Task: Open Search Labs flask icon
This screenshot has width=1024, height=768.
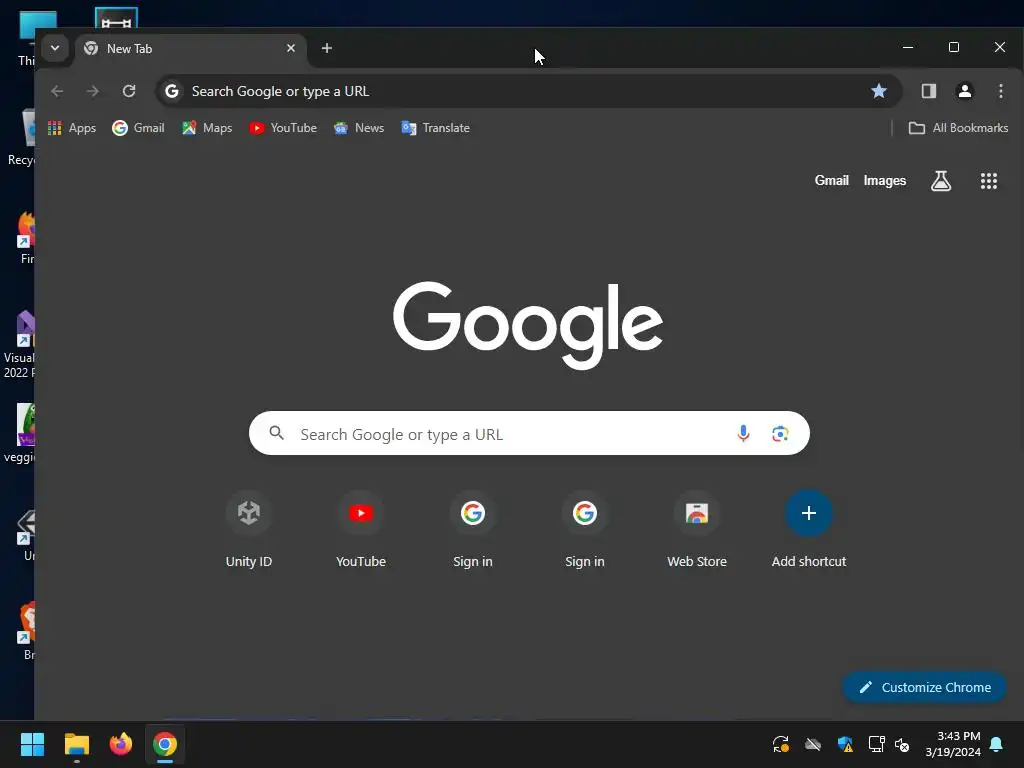Action: tap(941, 181)
